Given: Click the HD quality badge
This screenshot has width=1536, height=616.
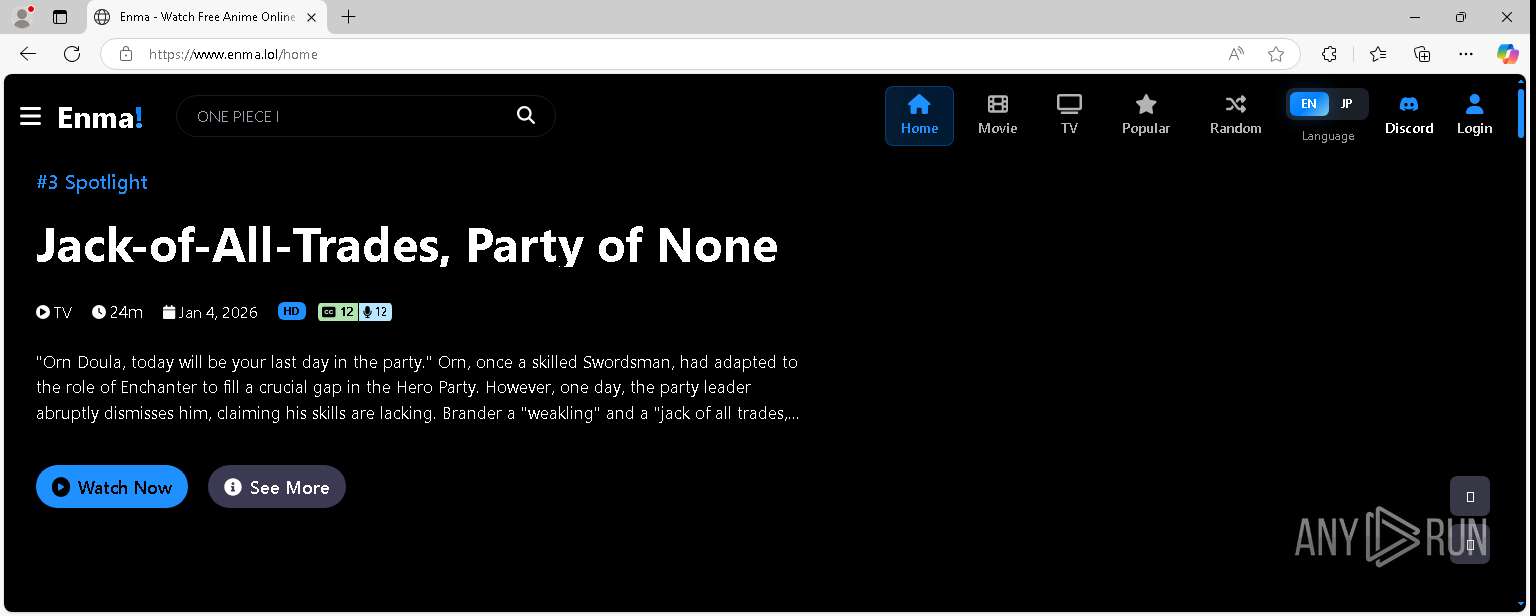Looking at the screenshot, I should [x=291, y=311].
